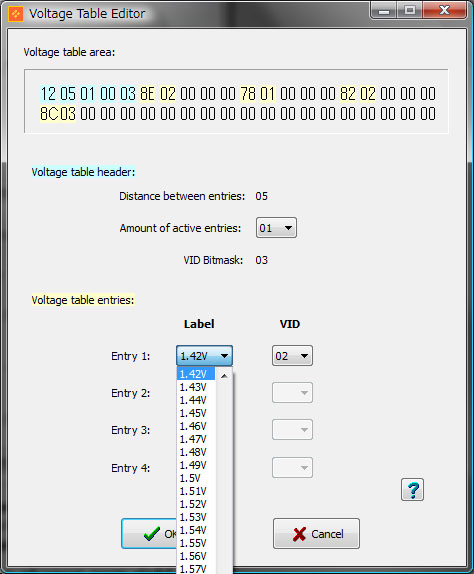This screenshot has width=474, height=574.
Task: Select 1.44V in the label list
Action: [196, 400]
